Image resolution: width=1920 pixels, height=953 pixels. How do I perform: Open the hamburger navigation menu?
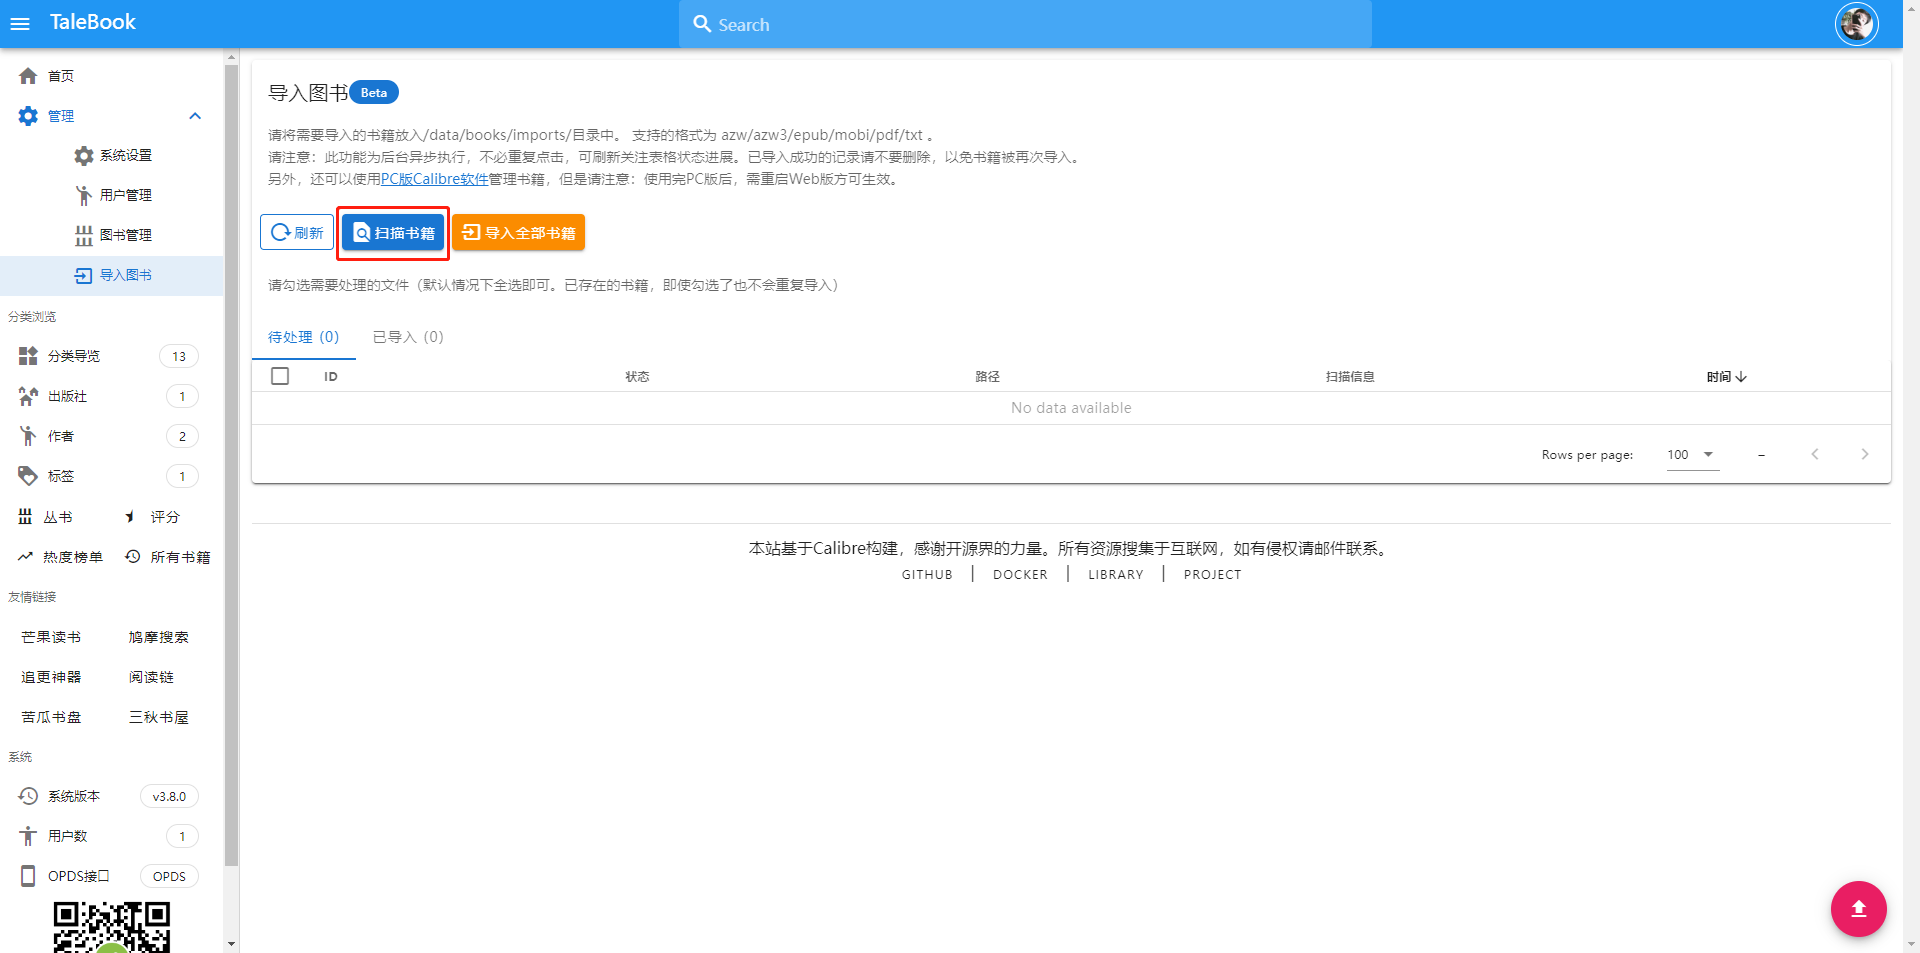pyautogui.click(x=20, y=24)
